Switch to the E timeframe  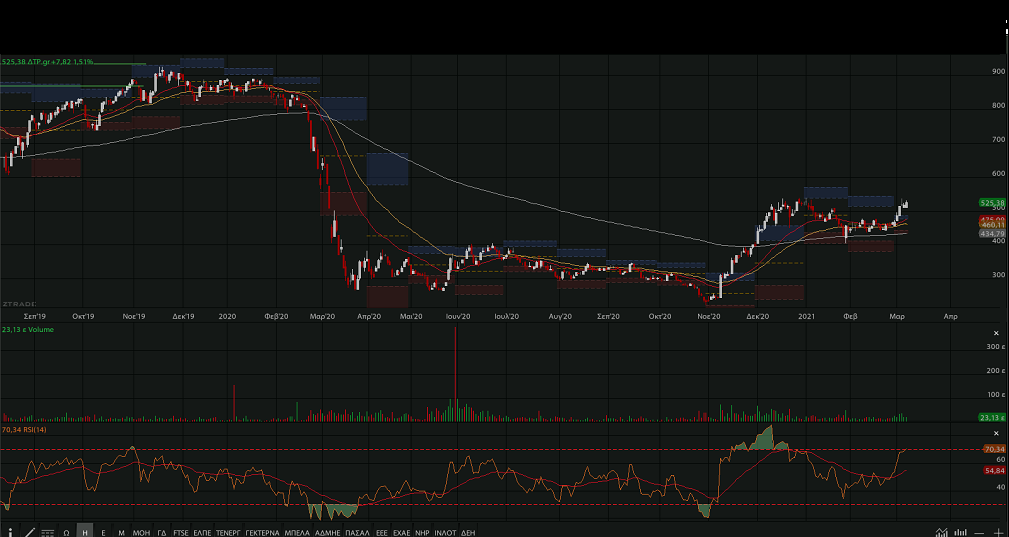[103, 532]
